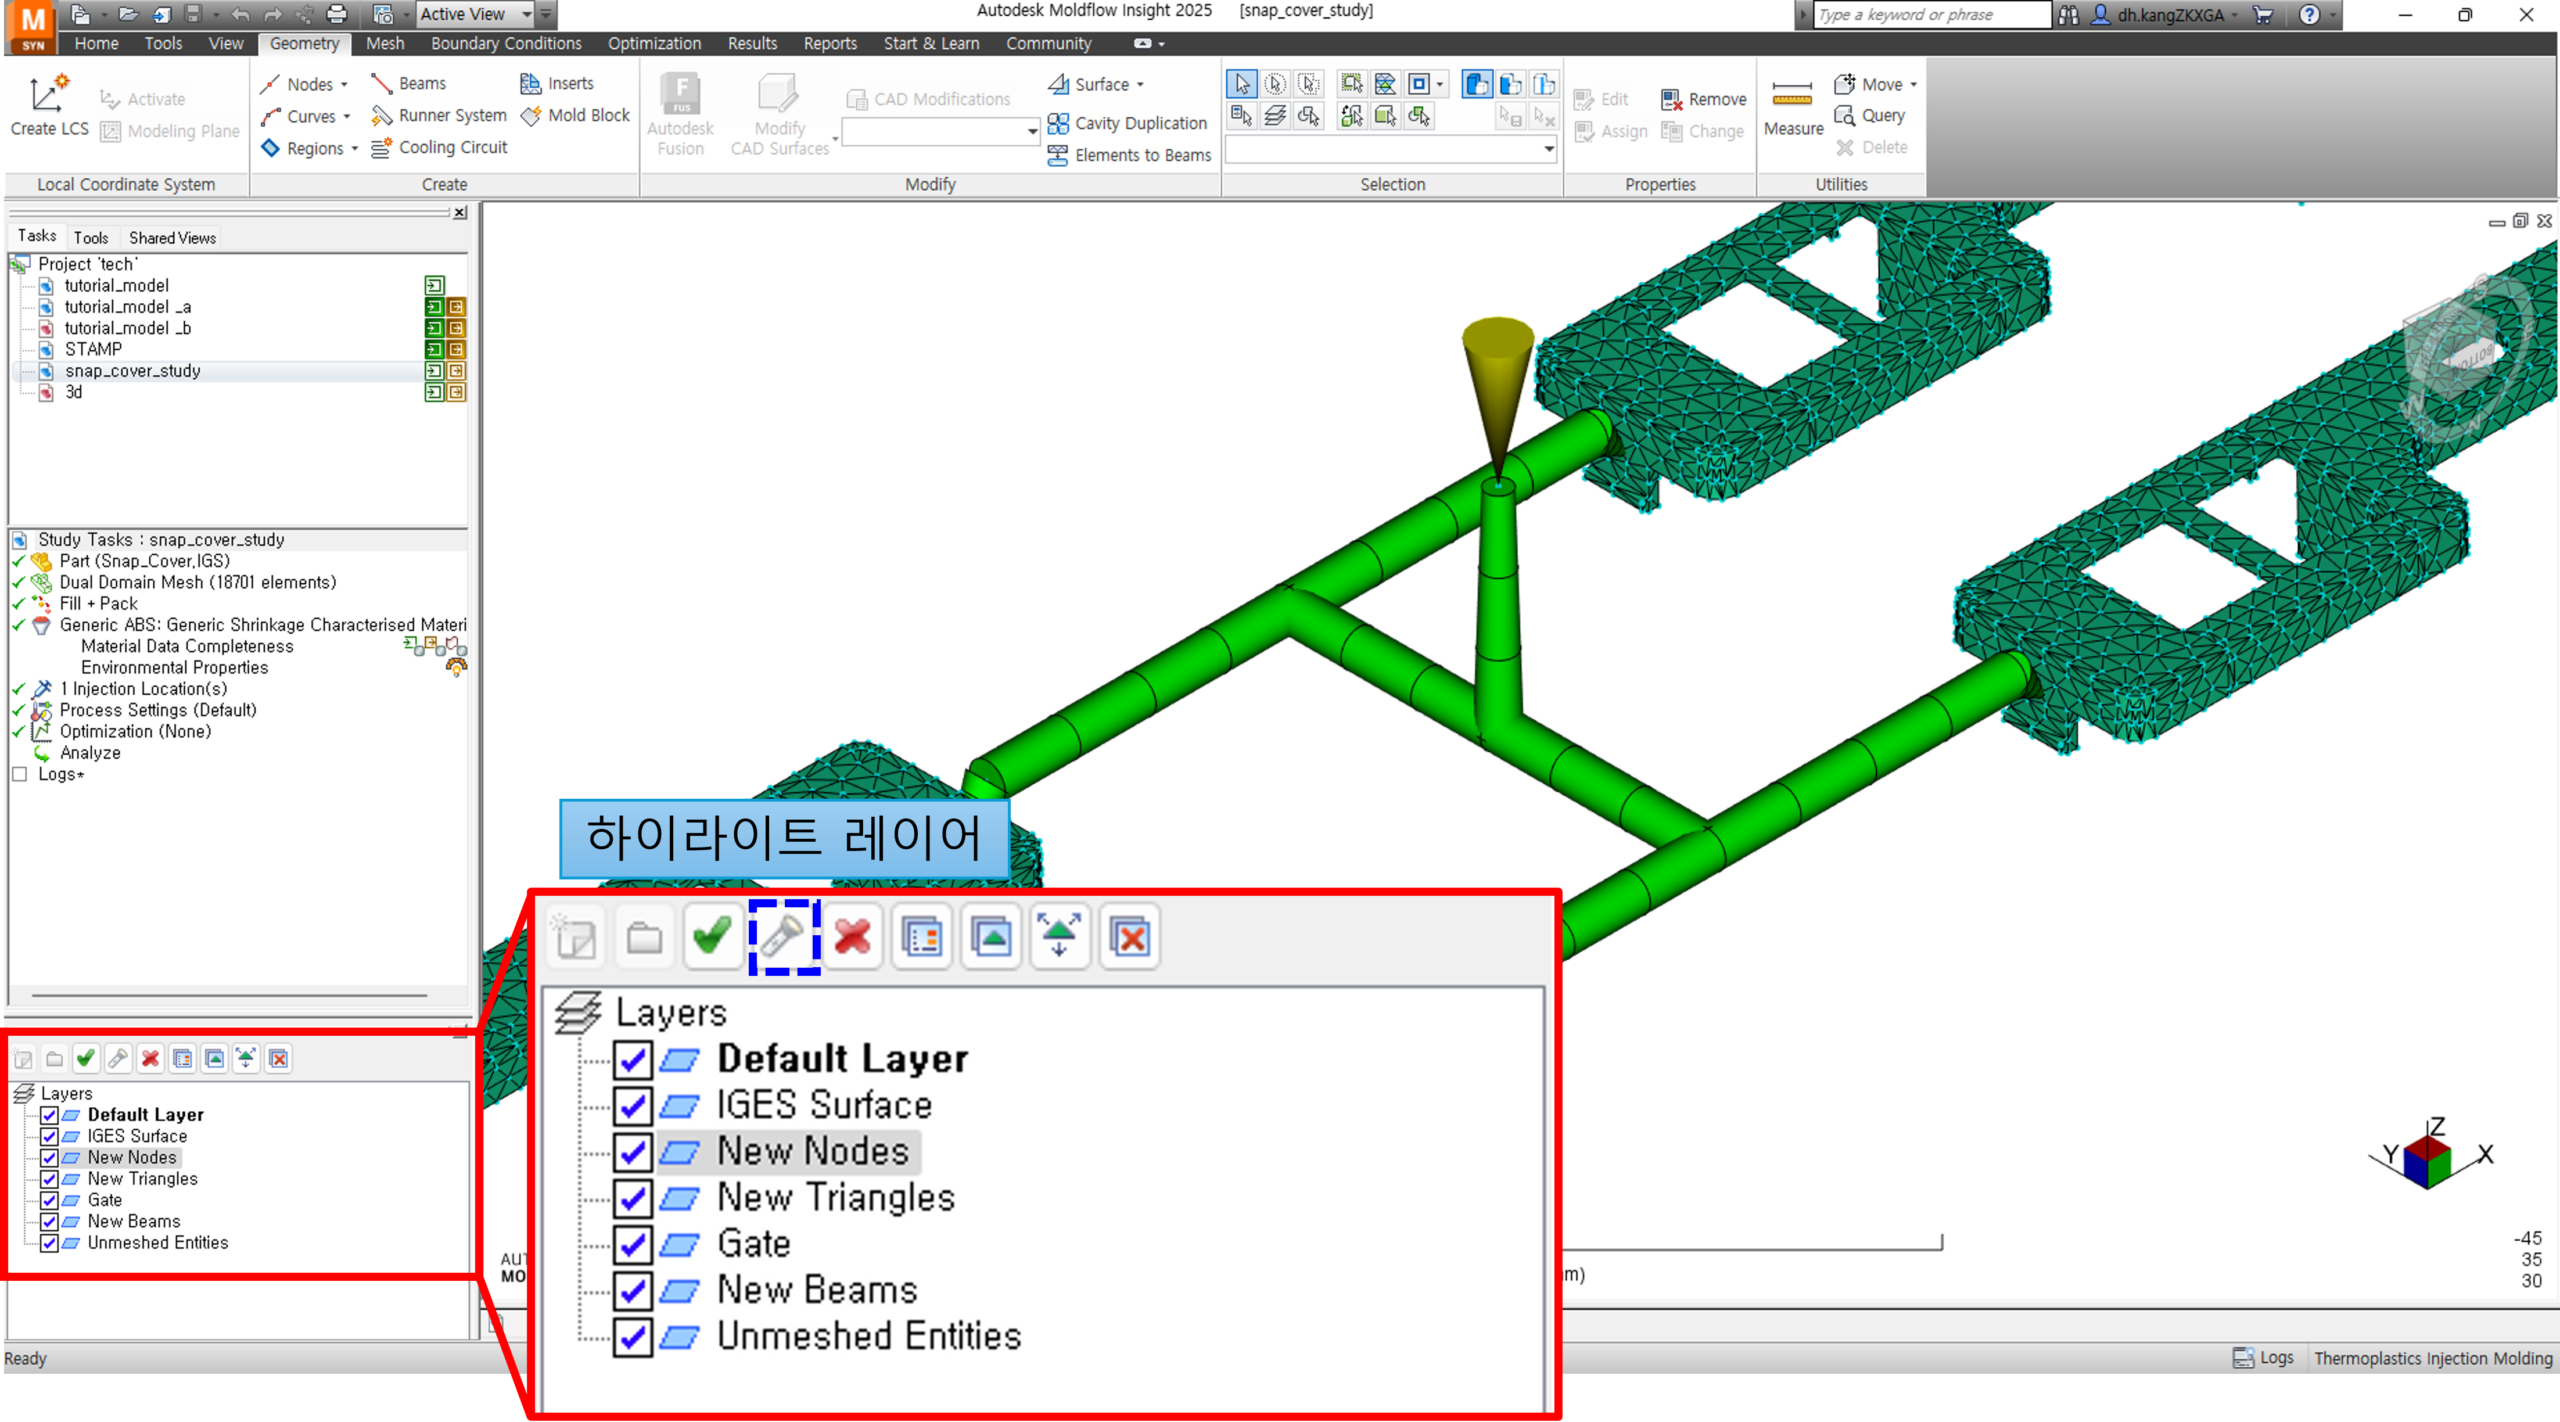
Task: Uncheck the New Triangles layer checkbox
Action: point(49,1178)
